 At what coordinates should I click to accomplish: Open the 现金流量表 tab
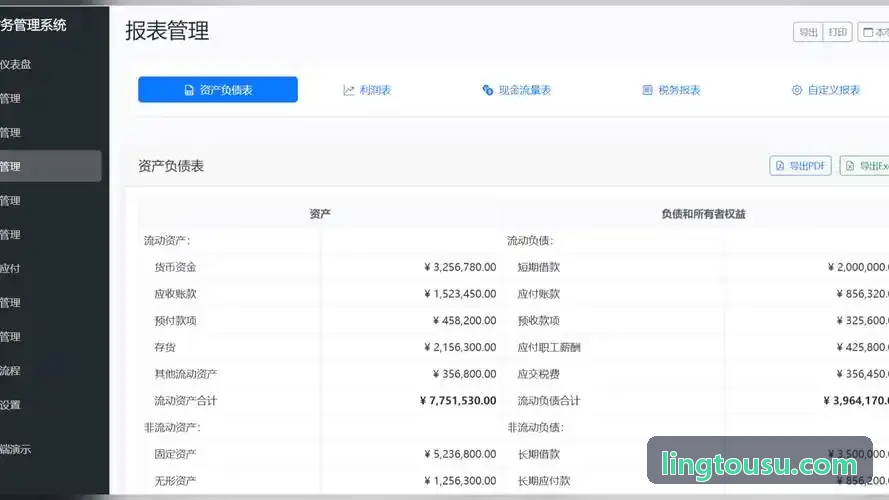click(517, 90)
